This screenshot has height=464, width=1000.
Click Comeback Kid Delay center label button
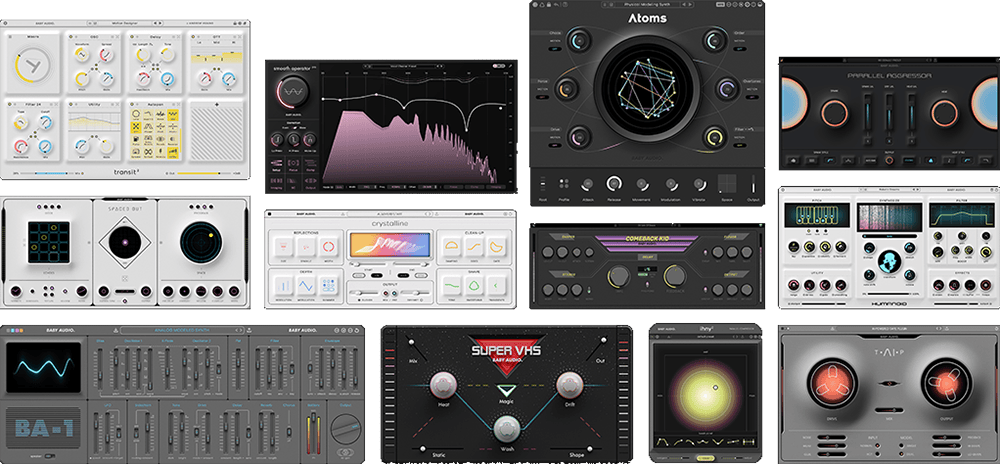point(648,257)
